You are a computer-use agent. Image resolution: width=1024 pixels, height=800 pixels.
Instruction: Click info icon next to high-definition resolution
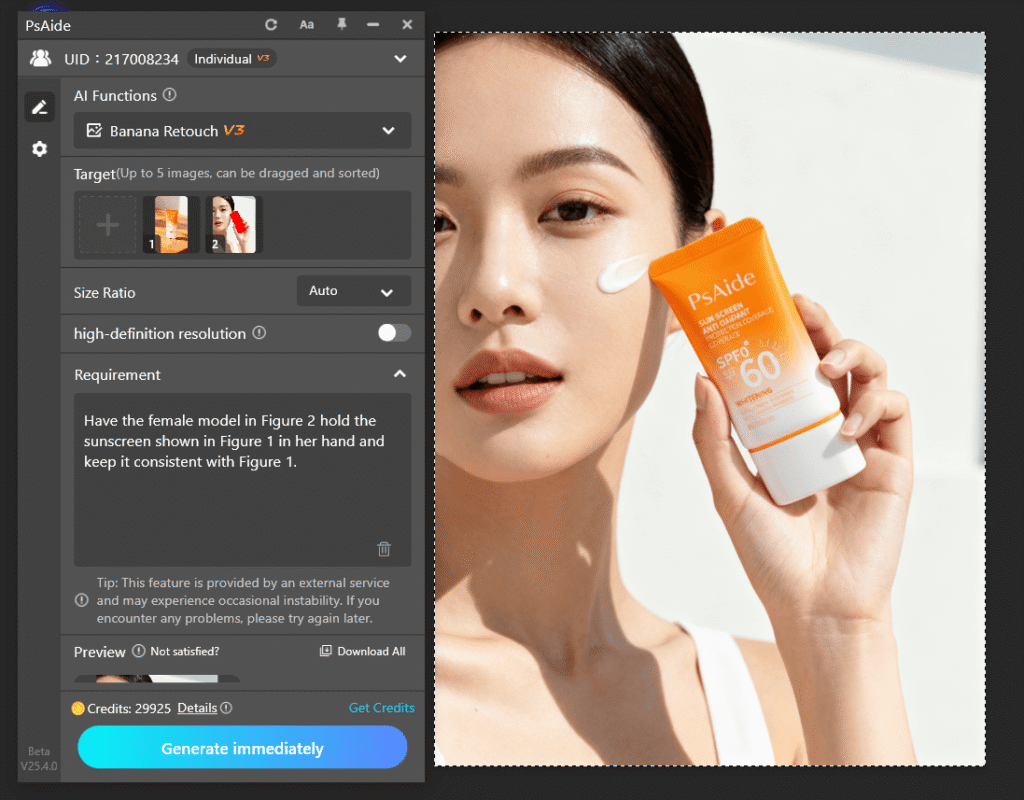(259, 333)
